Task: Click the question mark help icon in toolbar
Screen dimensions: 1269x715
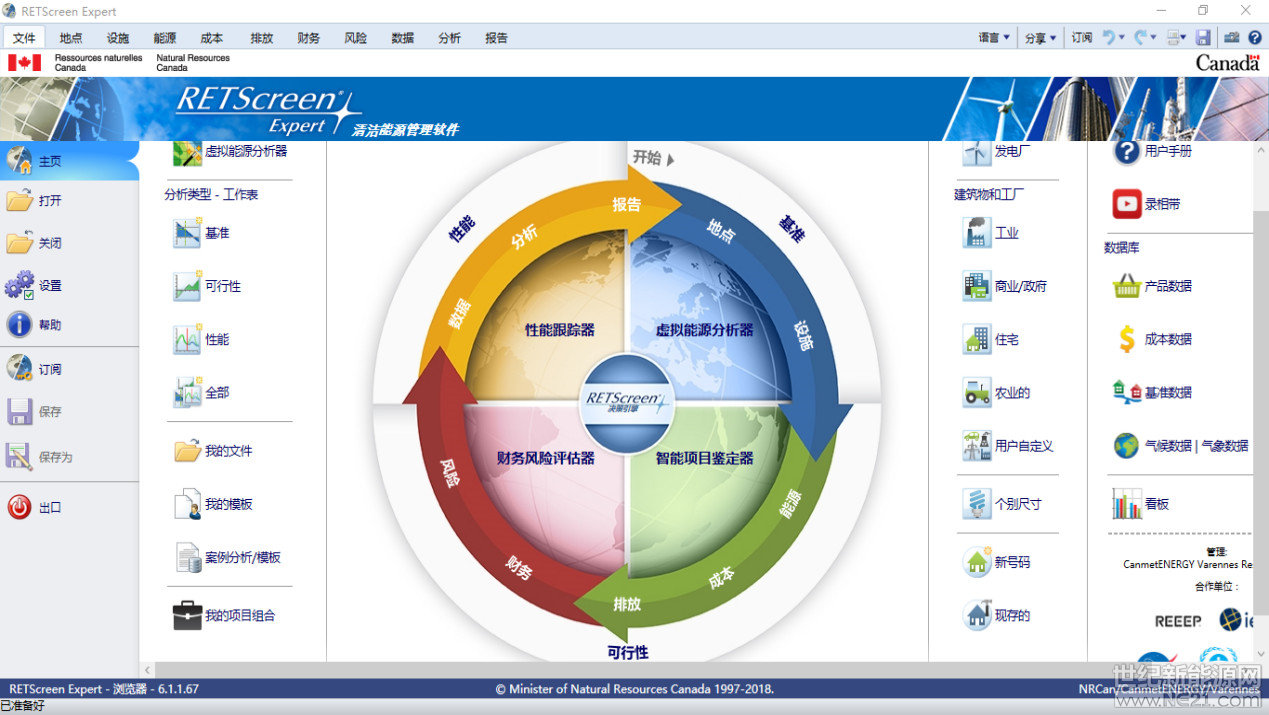Action: click(x=1254, y=38)
